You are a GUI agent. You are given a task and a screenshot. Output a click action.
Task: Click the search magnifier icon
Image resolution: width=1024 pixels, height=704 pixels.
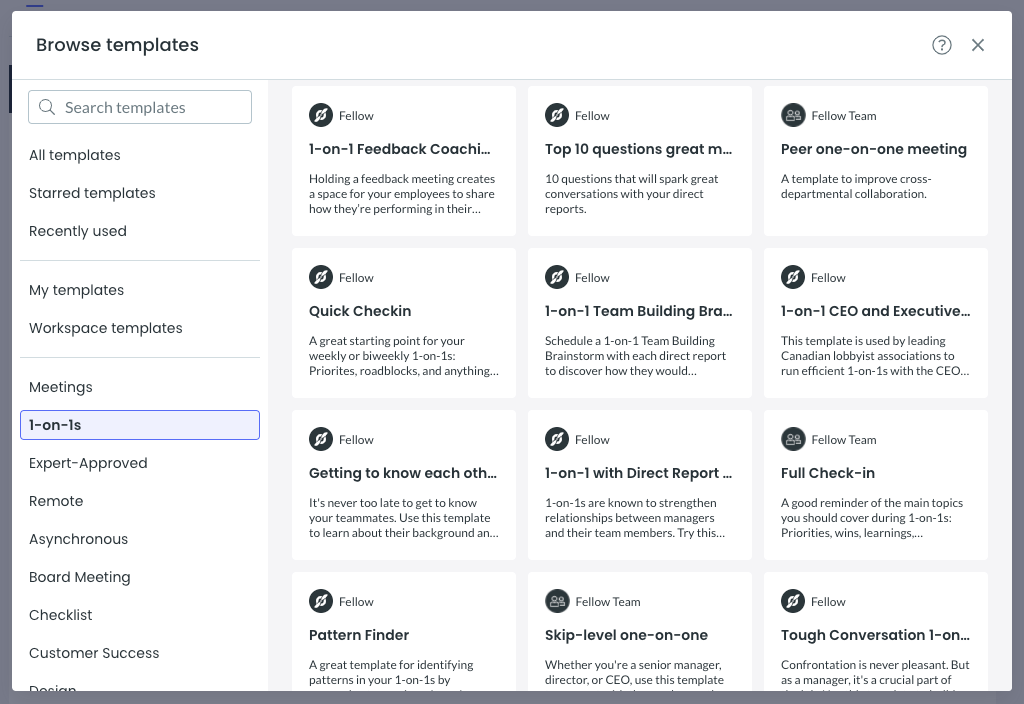(x=46, y=107)
